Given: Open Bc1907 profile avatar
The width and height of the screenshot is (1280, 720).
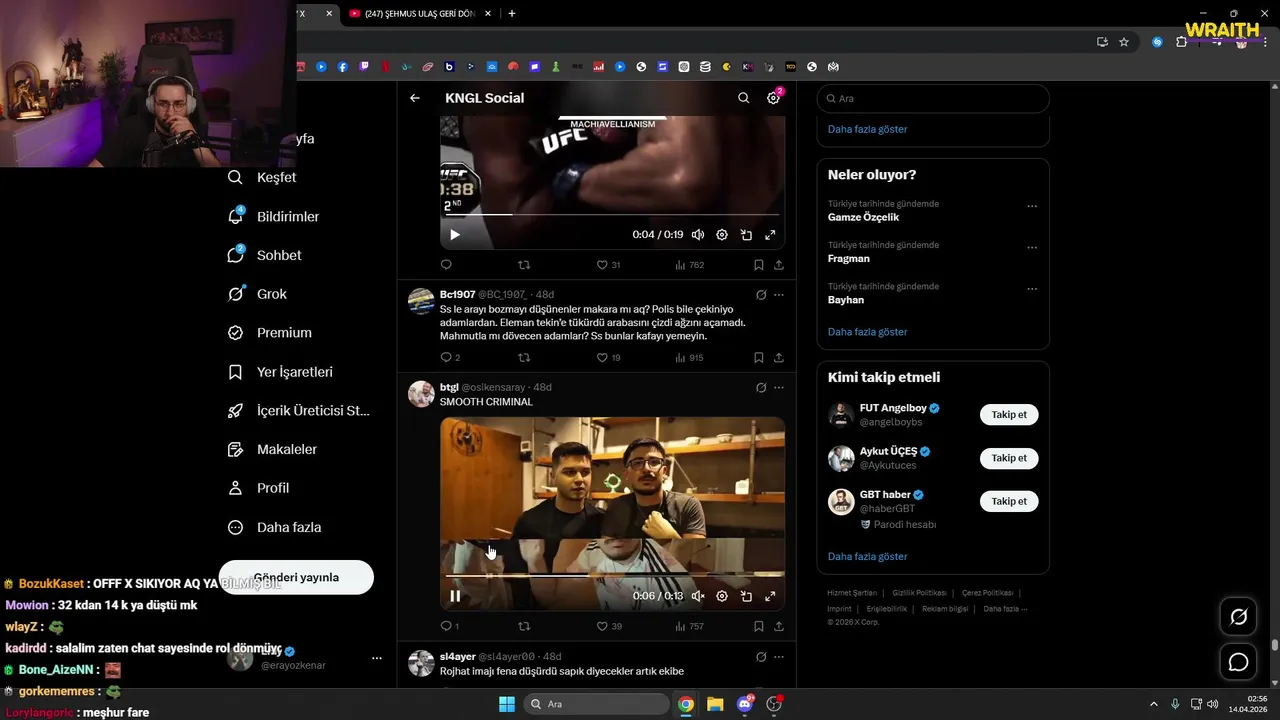Looking at the screenshot, I should pos(421,301).
